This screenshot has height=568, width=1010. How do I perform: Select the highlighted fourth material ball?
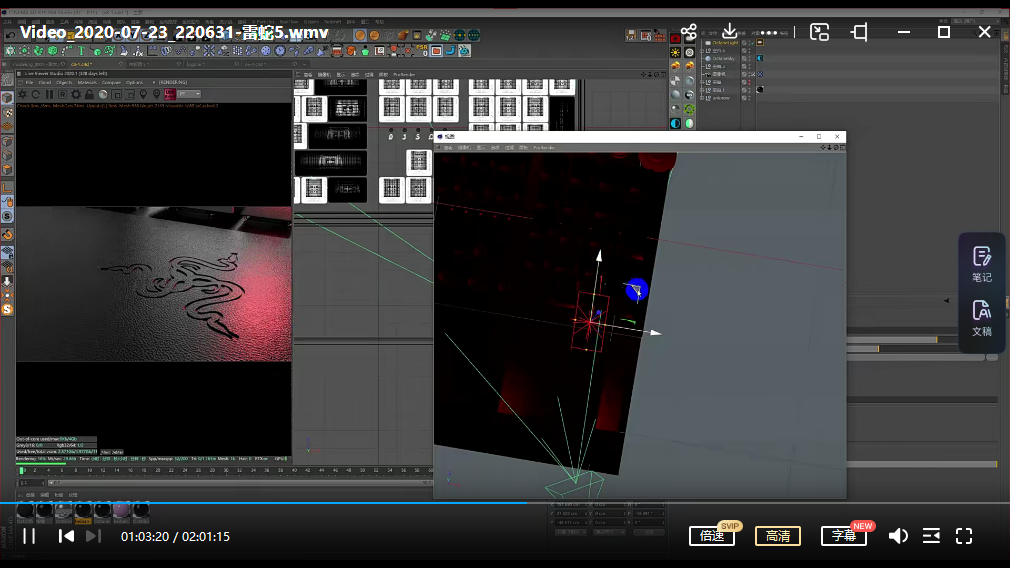(82, 511)
